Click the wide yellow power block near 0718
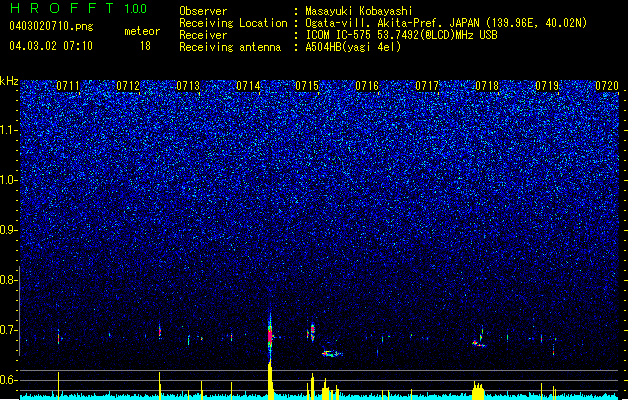This screenshot has width=629, height=400. point(478,391)
